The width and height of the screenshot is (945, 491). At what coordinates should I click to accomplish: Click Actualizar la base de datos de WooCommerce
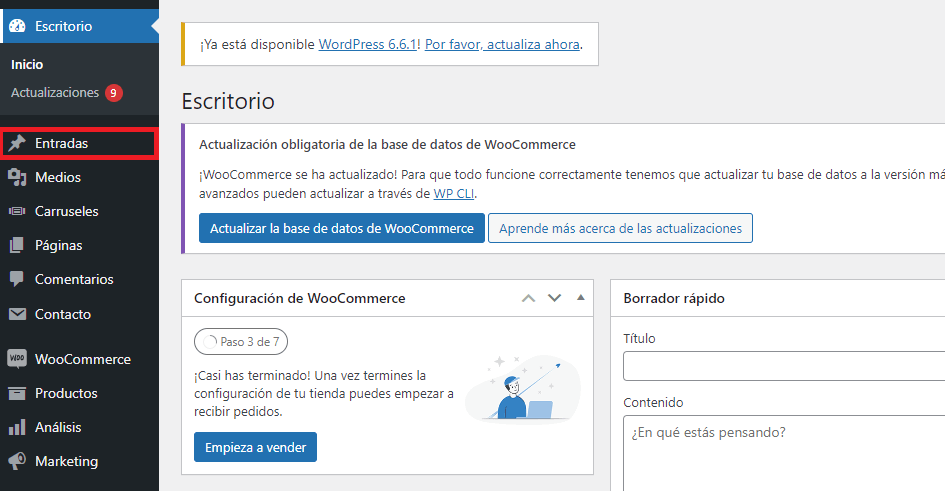point(342,228)
